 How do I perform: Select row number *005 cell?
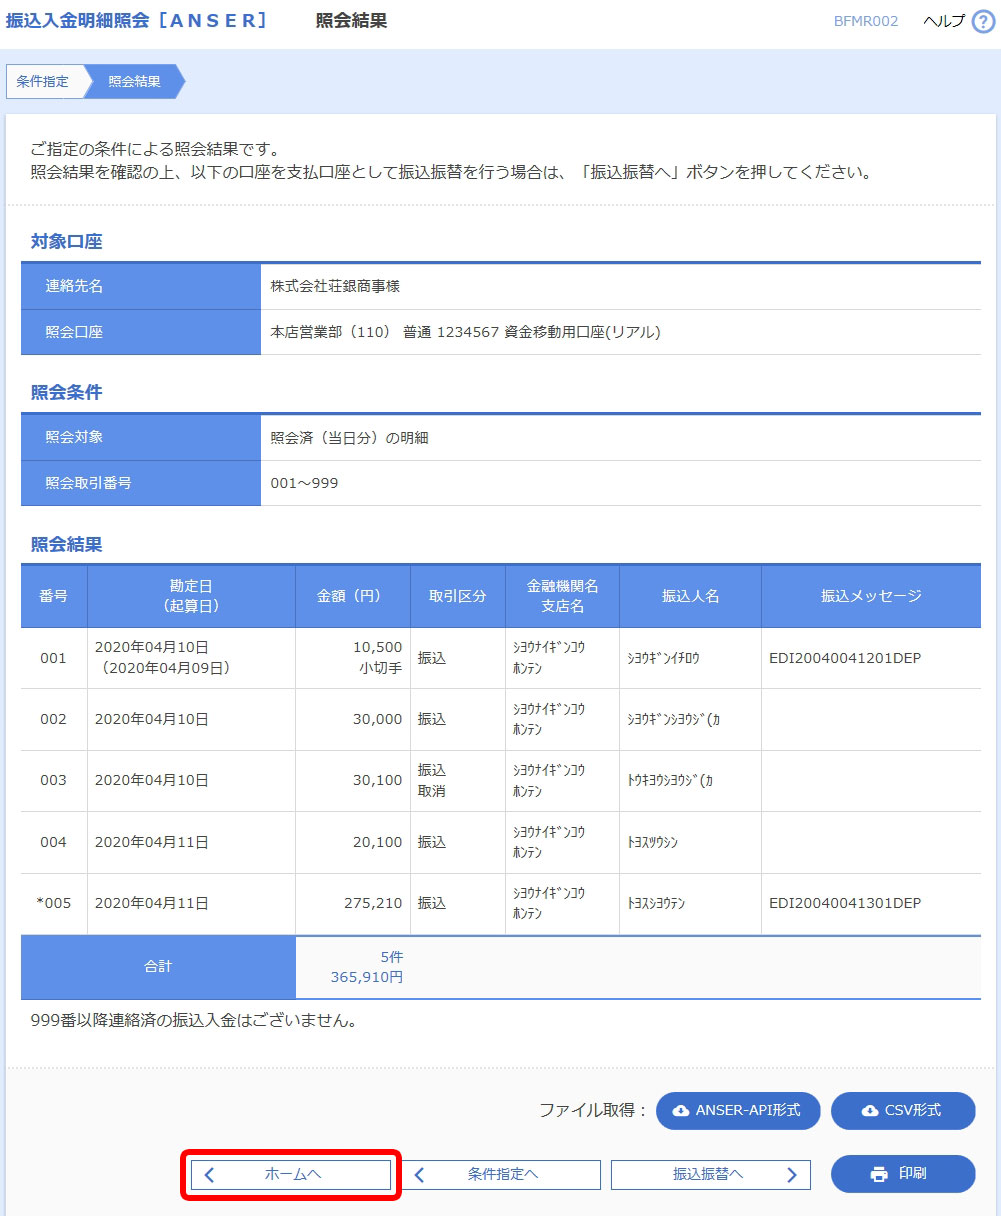click(54, 904)
